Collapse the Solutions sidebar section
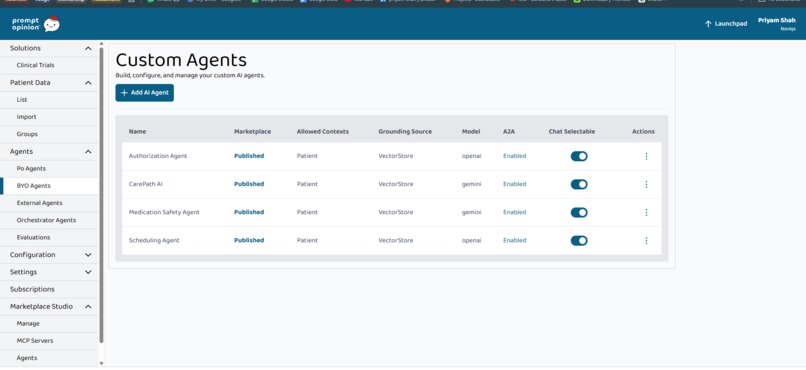The height and width of the screenshot is (370, 806). point(88,48)
